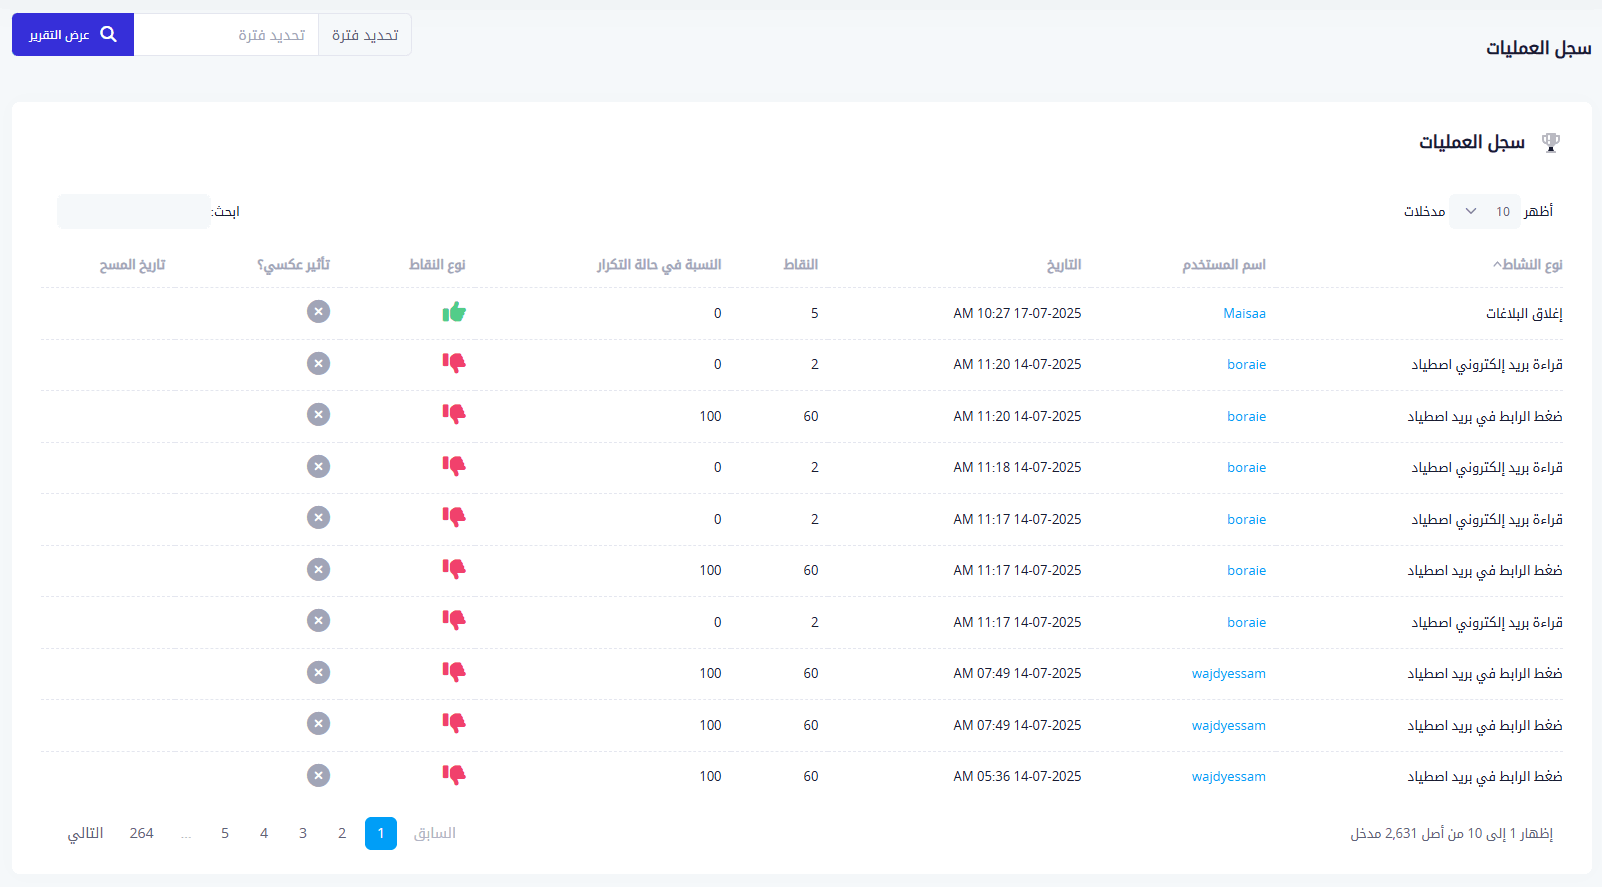
Task: Click the التالي next page button
Action: coord(85,833)
